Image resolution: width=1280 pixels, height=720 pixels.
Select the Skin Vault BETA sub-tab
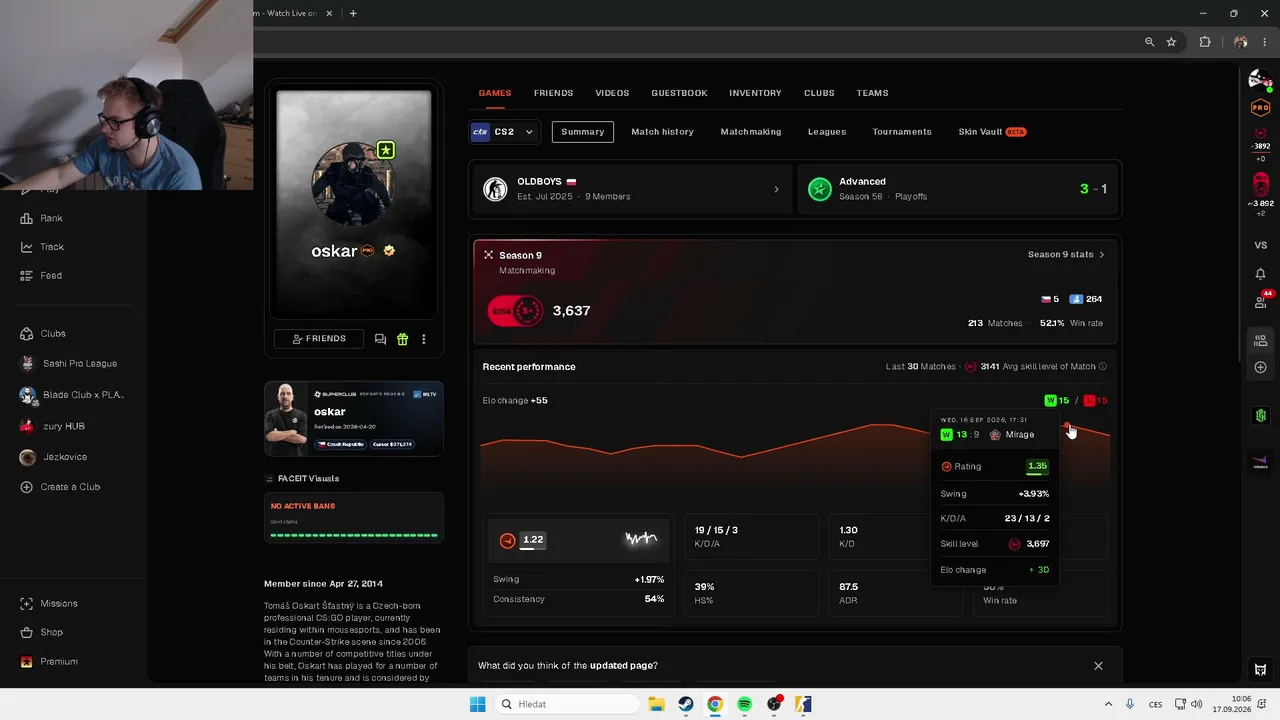coord(992,132)
